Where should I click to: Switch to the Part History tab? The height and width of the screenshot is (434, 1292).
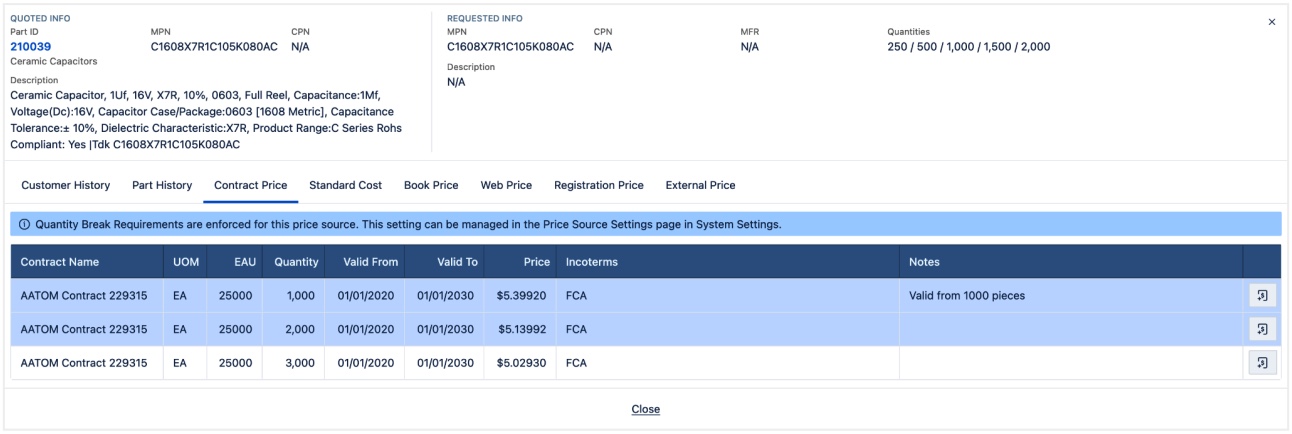pos(162,185)
